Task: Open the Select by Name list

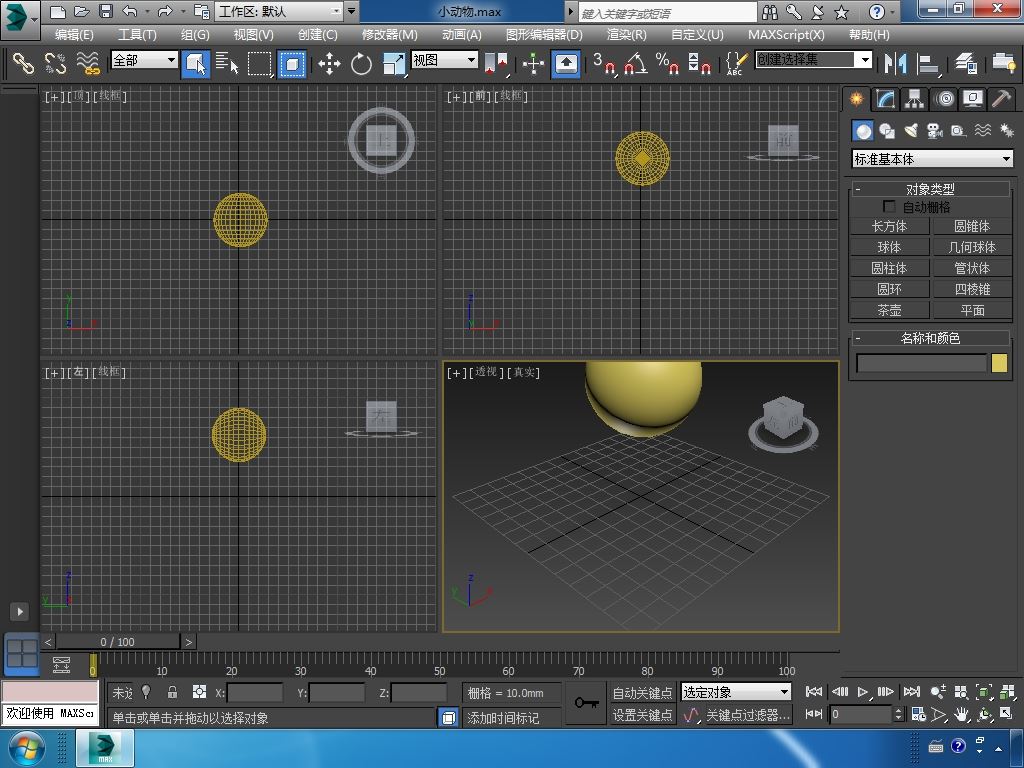Action: pos(227,63)
